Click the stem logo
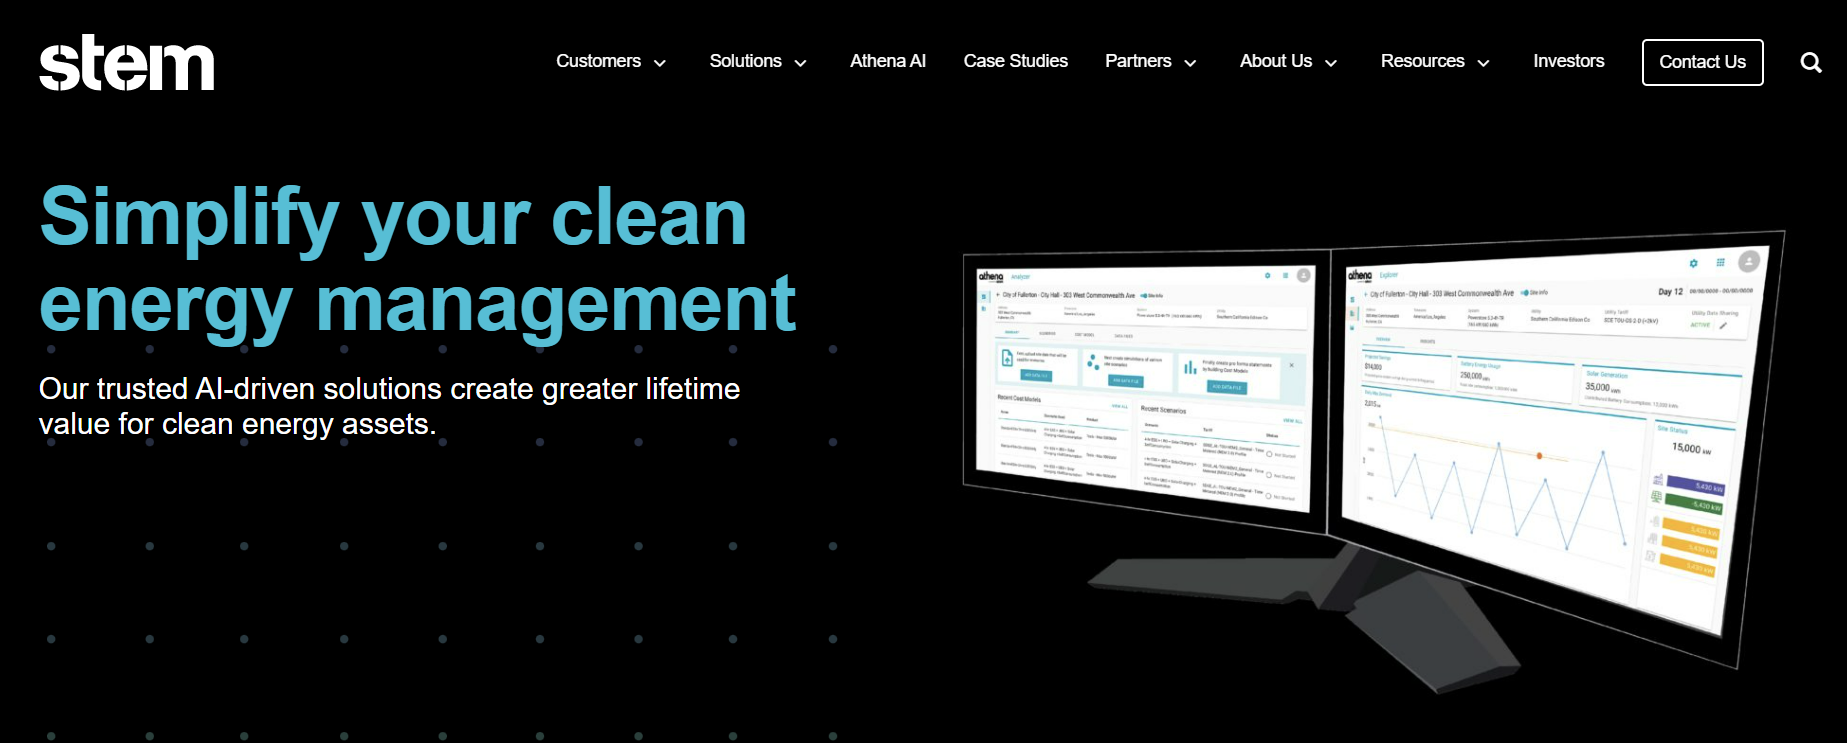1847x747 pixels. [x=127, y=63]
